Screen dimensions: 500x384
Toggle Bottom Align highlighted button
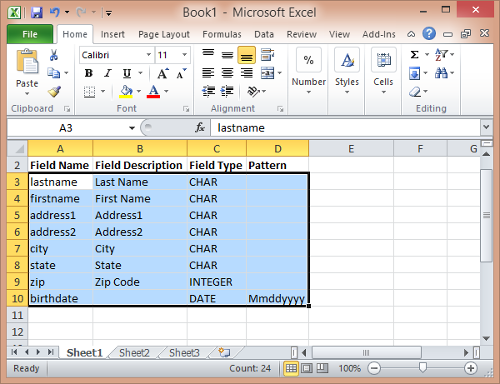tap(247, 55)
